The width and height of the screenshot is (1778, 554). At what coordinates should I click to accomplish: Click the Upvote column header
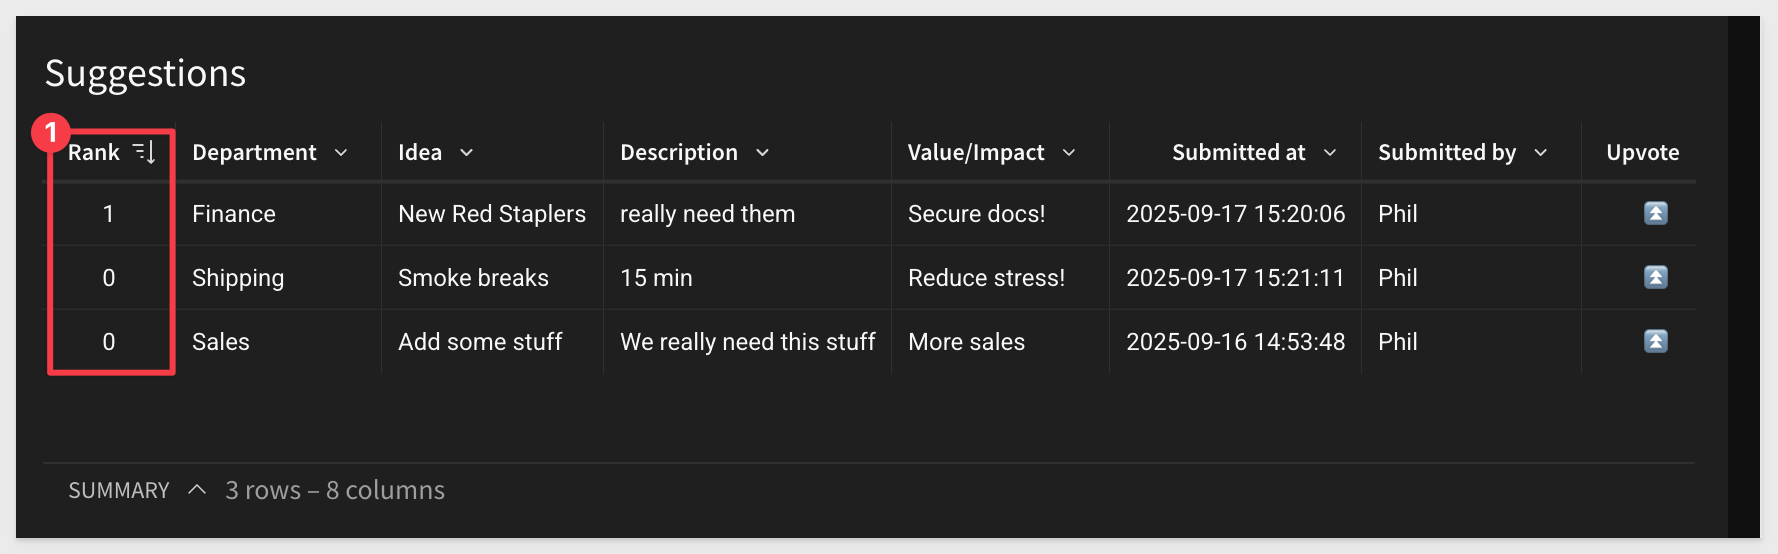(x=1642, y=152)
